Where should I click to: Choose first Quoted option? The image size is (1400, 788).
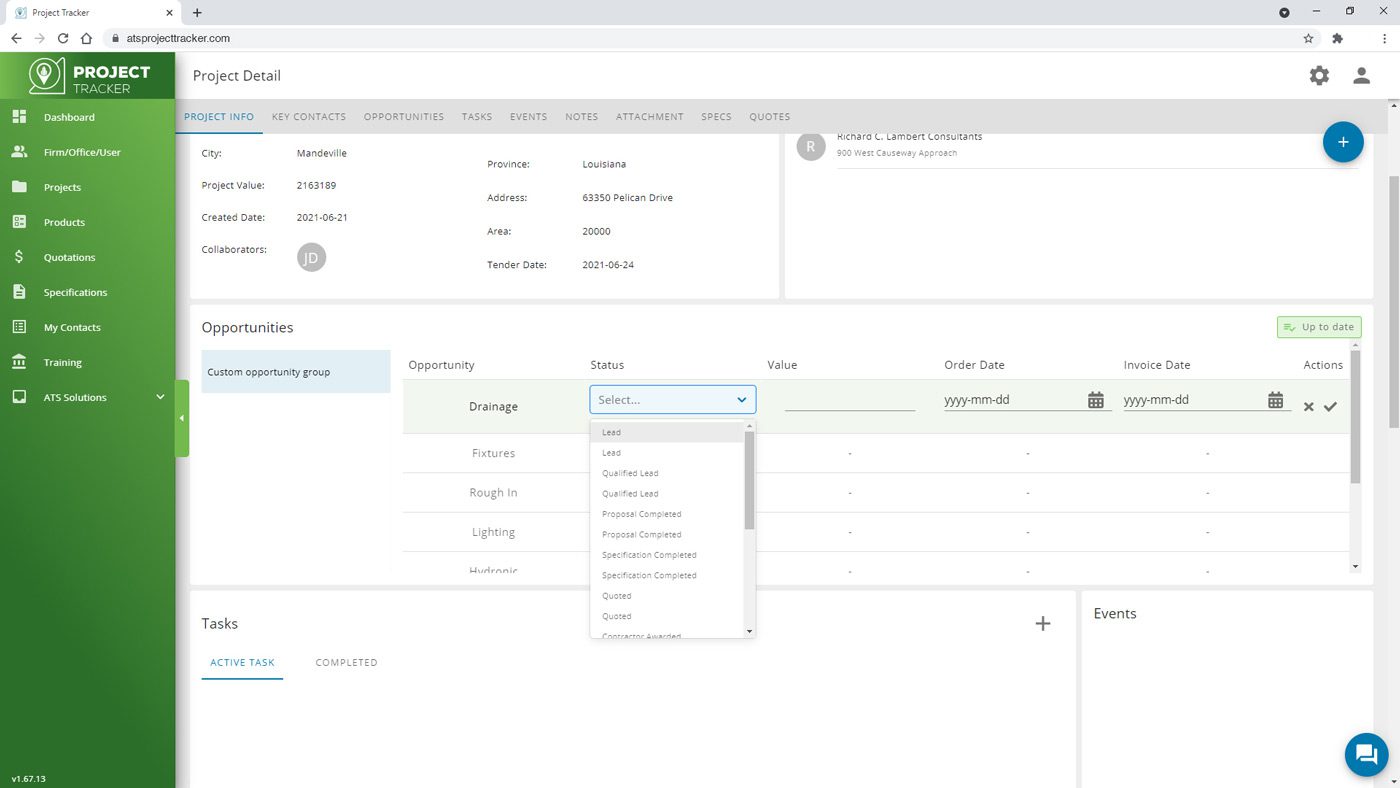point(668,596)
